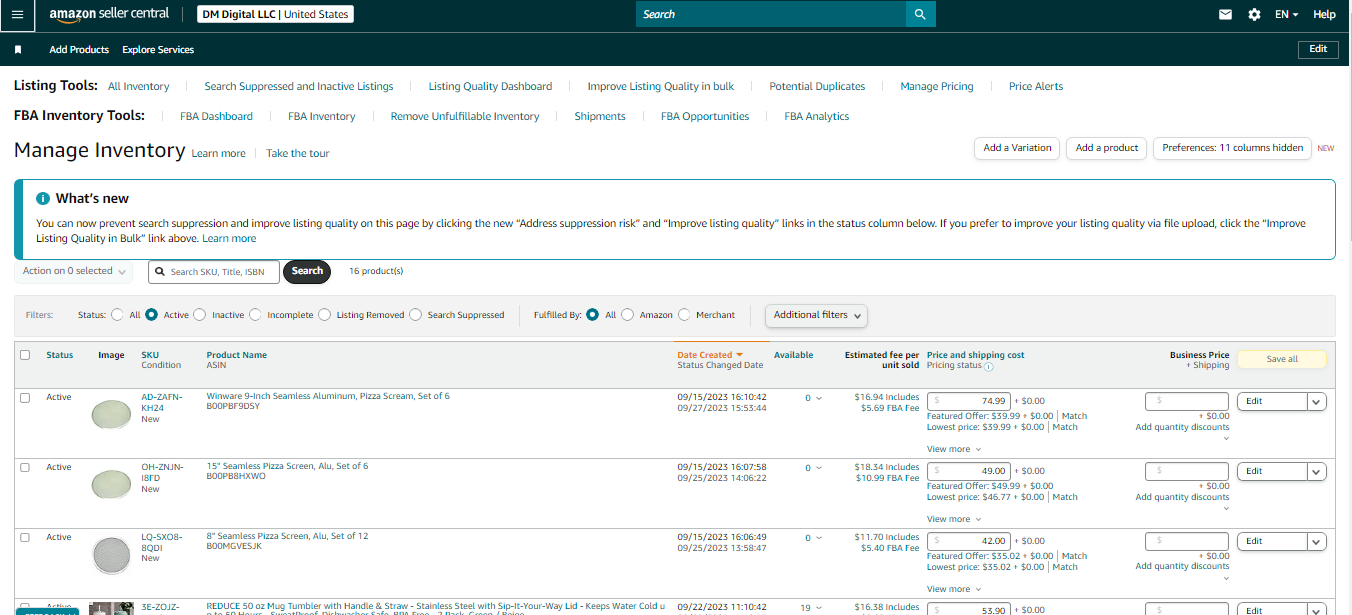
Task: Select Fulfilled By Merchant radio button
Action: pyautogui.click(x=685, y=315)
